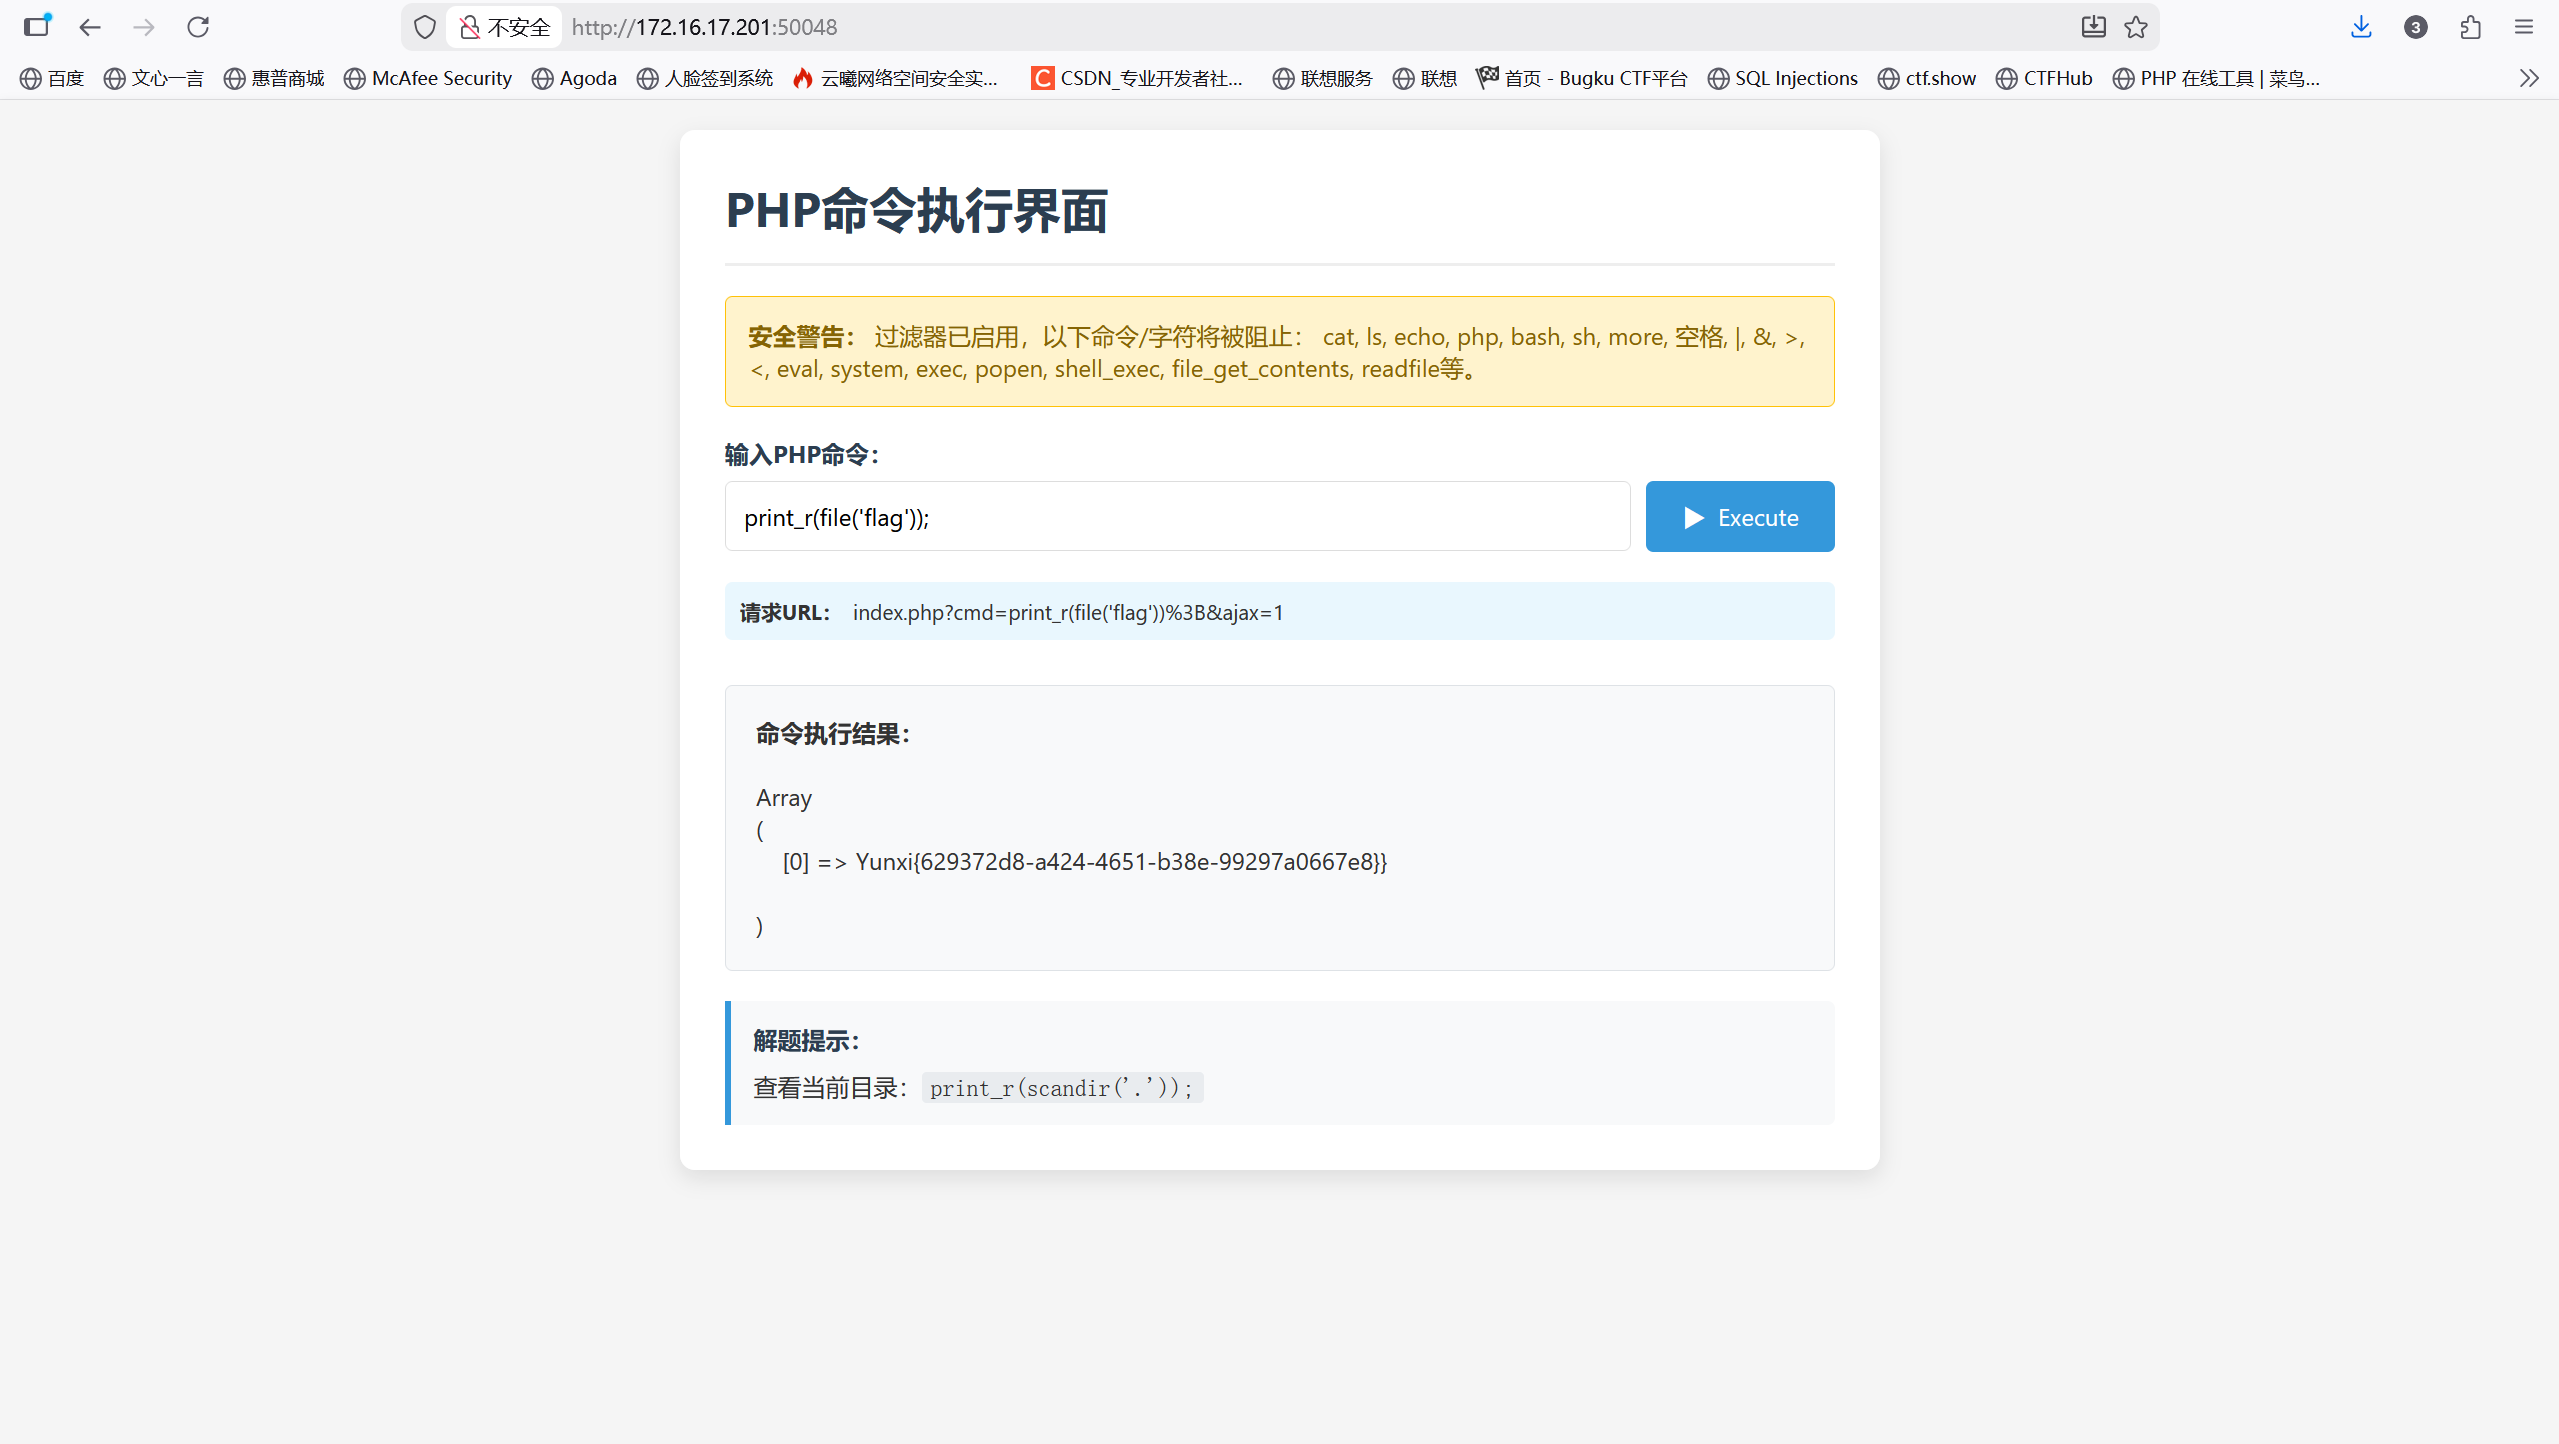Click the 不安全 connection indicator
Screen dimensions: 2559x1444
(x=505, y=27)
